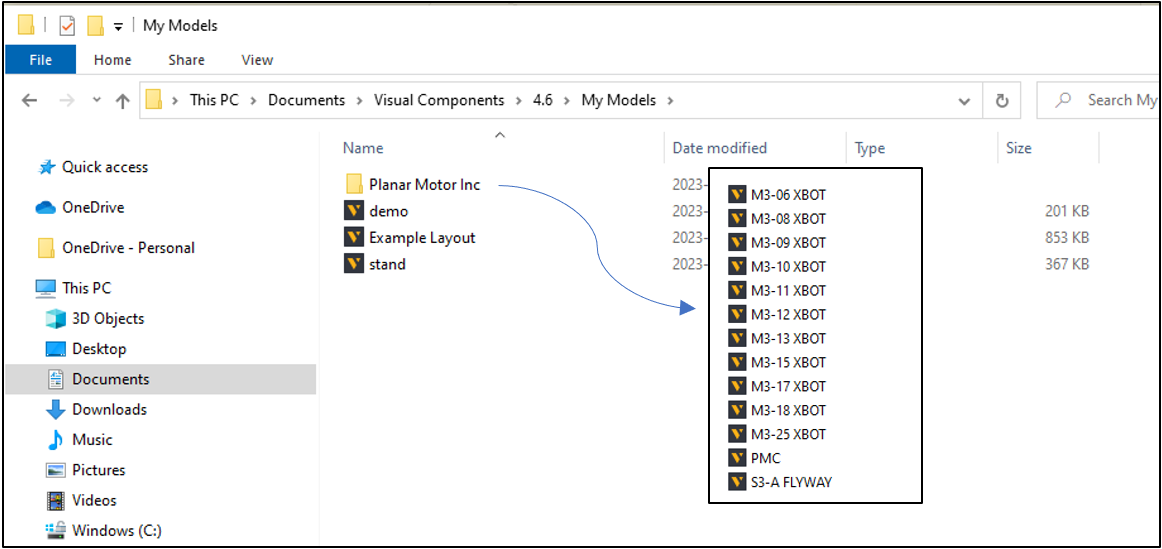The image size is (1162, 549).
Task: Open the demo Visual Components file icon
Action: (353, 211)
